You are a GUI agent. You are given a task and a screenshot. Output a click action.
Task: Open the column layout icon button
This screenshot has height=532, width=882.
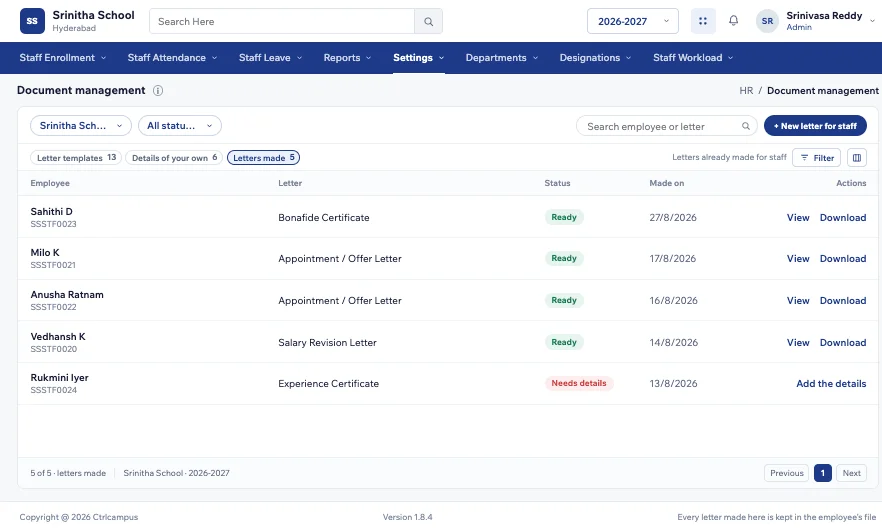coord(857,158)
